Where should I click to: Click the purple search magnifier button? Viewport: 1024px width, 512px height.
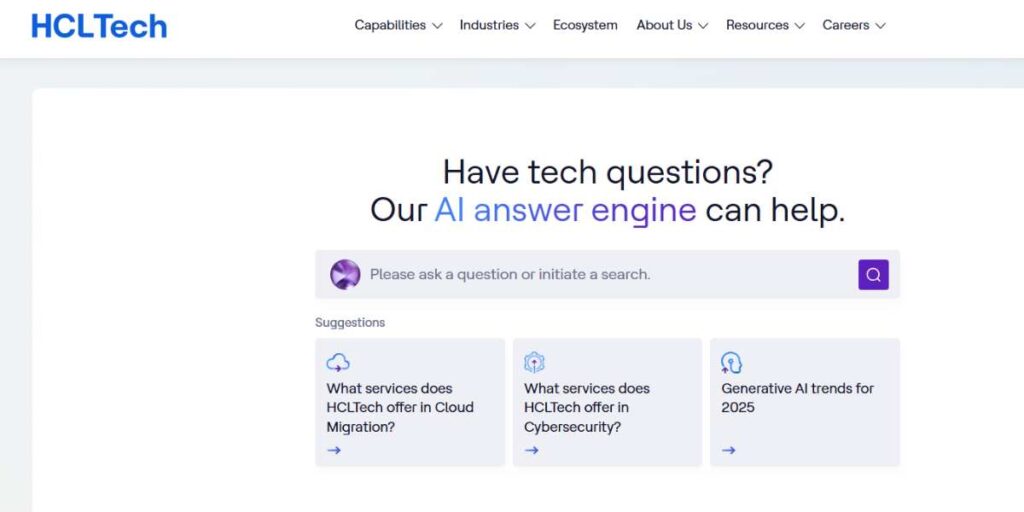(x=873, y=274)
